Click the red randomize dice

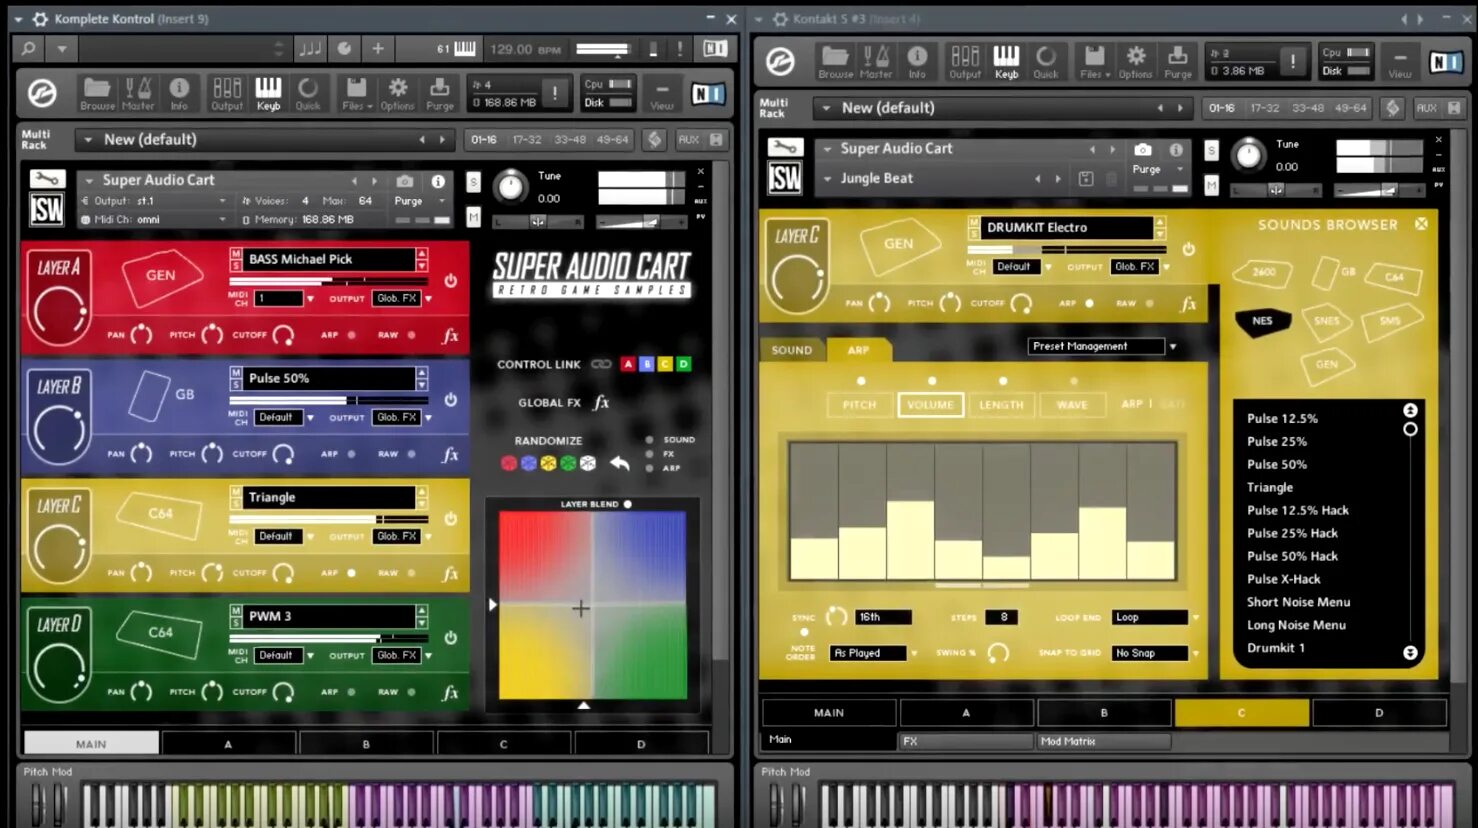click(x=509, y=463)
